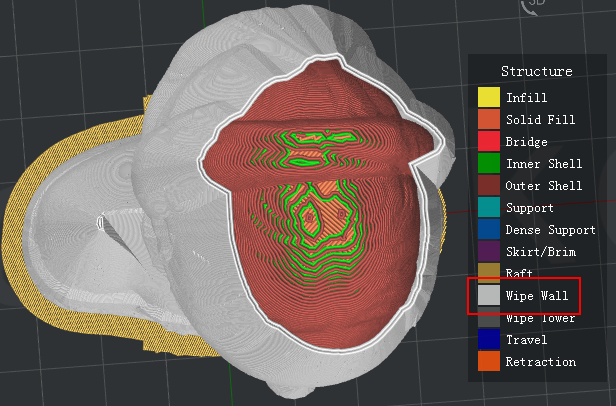Click the purple Skirt/Brim swatch

pos(488,252)
